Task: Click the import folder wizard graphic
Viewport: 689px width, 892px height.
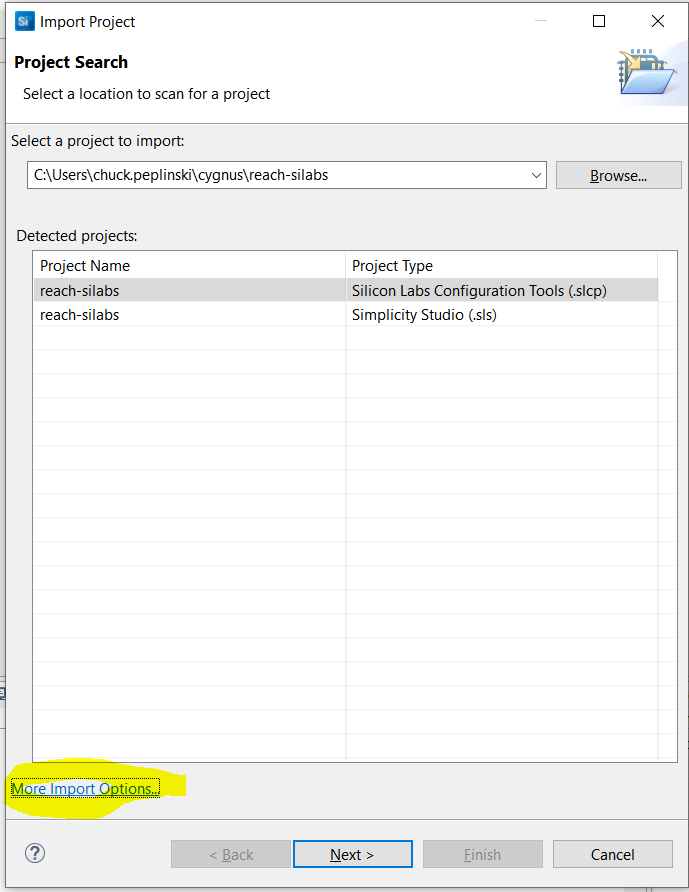Action: click(x=647, y=73)
